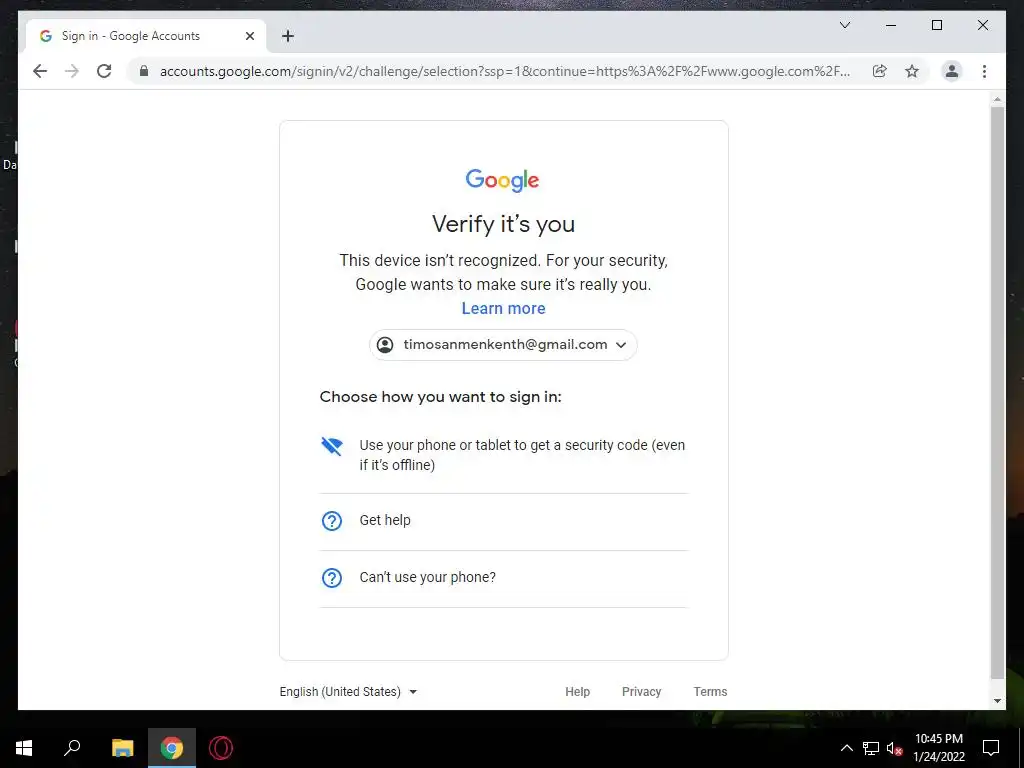Reload the page with the refresh icon
The image size is (1024, 768).
[104, 71]
